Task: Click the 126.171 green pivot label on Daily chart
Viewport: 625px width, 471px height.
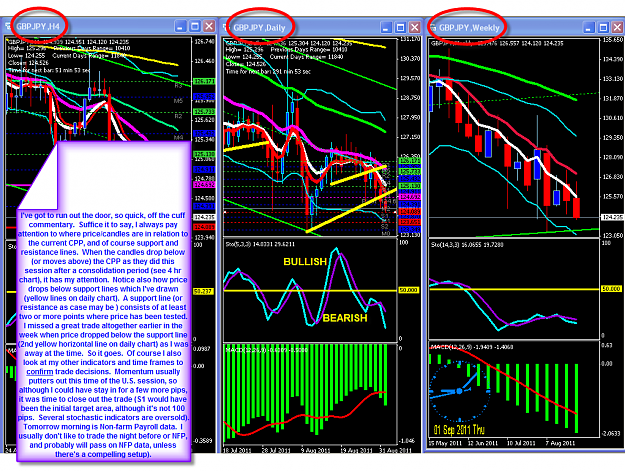Action: tap(408, 161)
